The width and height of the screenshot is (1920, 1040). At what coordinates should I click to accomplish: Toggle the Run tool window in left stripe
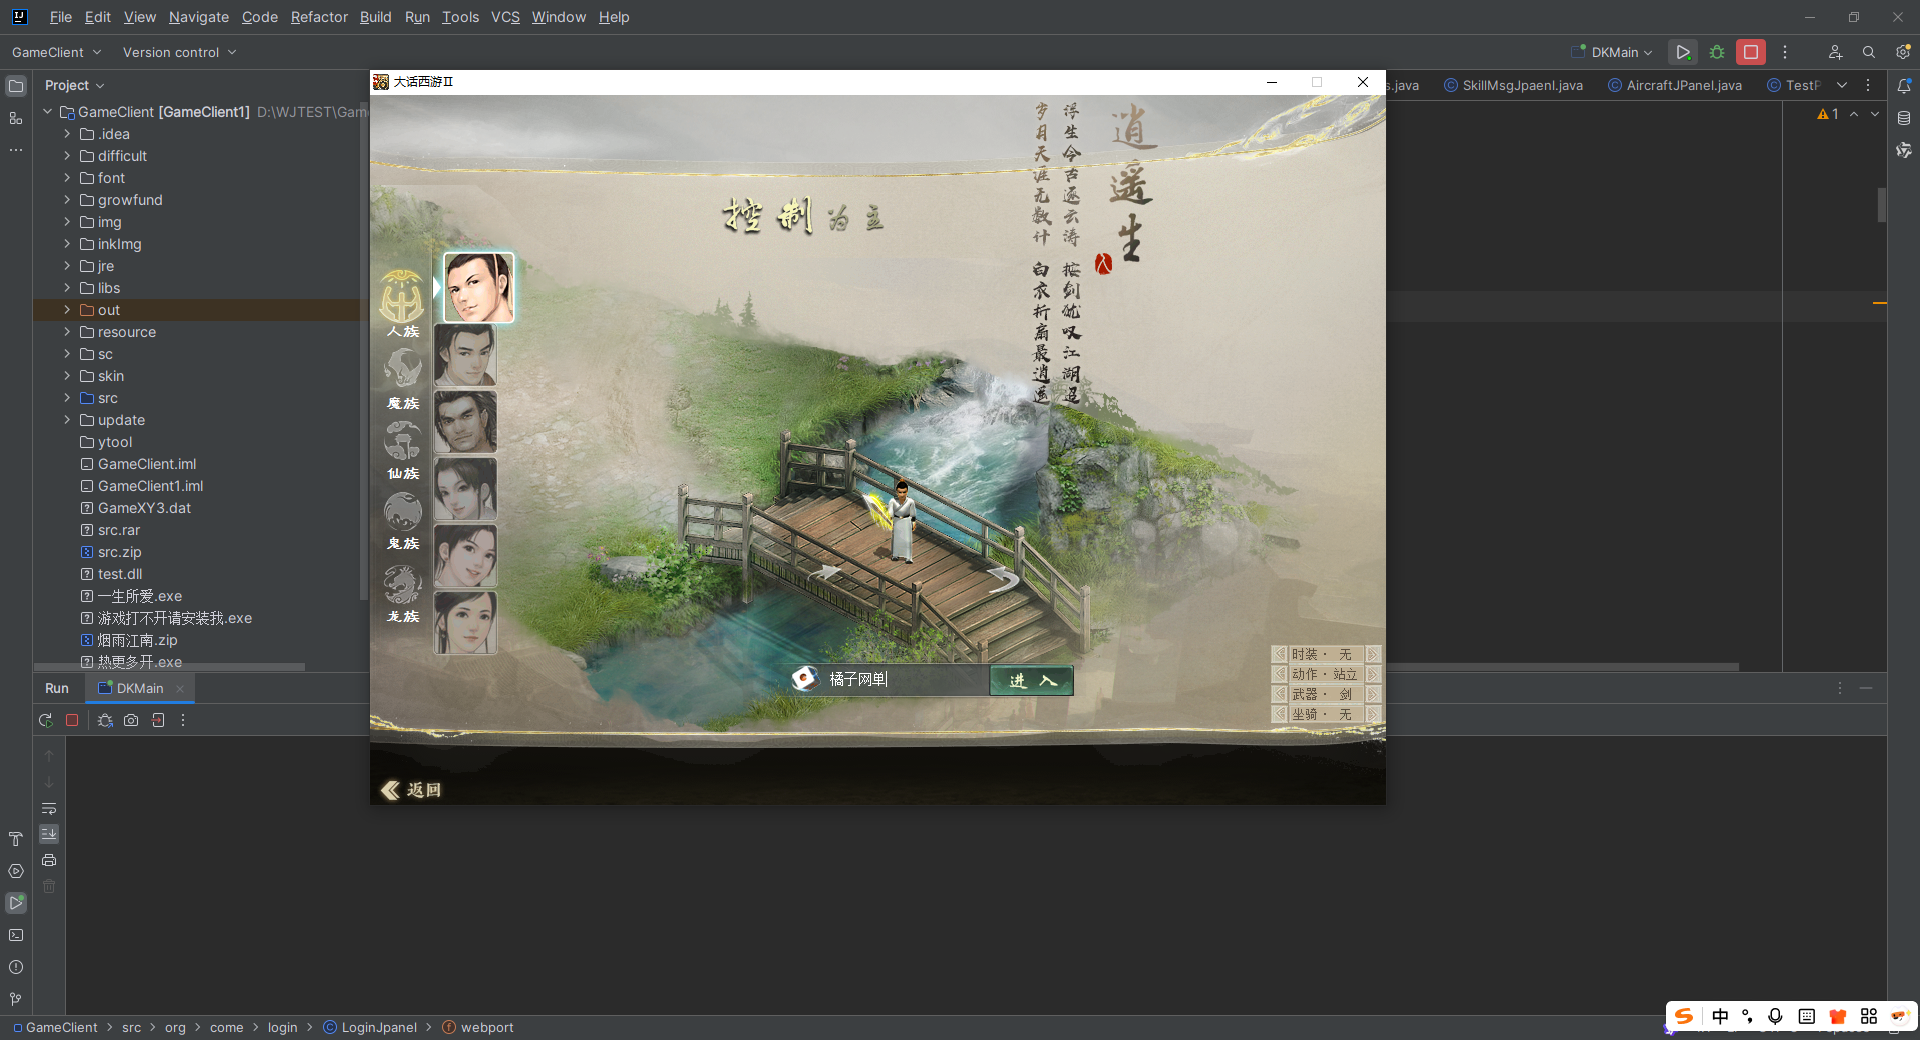(x=16, y=903)
